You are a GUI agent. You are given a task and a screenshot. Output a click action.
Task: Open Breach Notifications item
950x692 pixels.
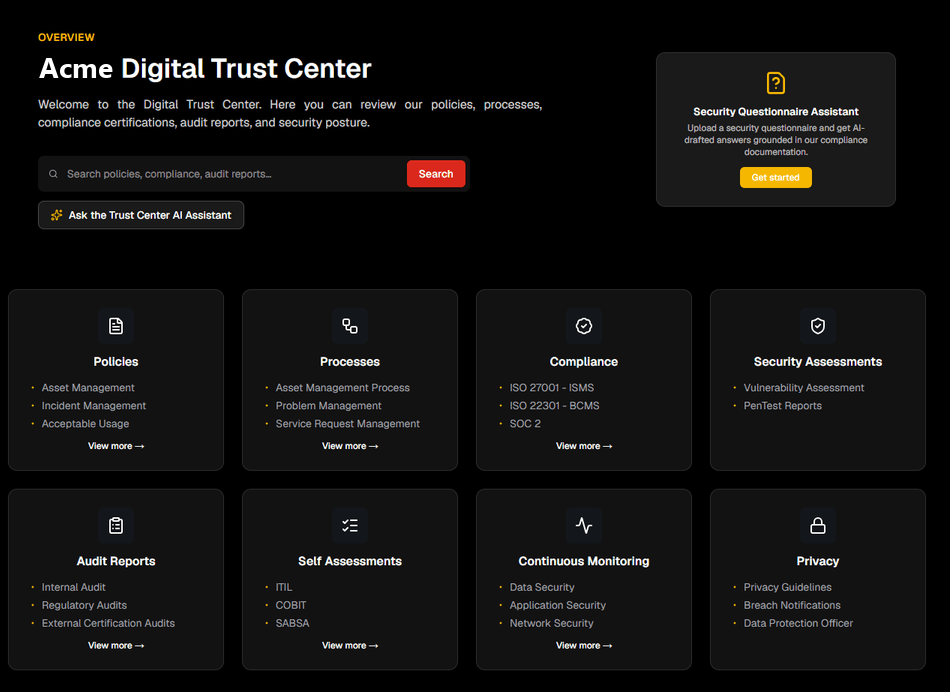792,605
